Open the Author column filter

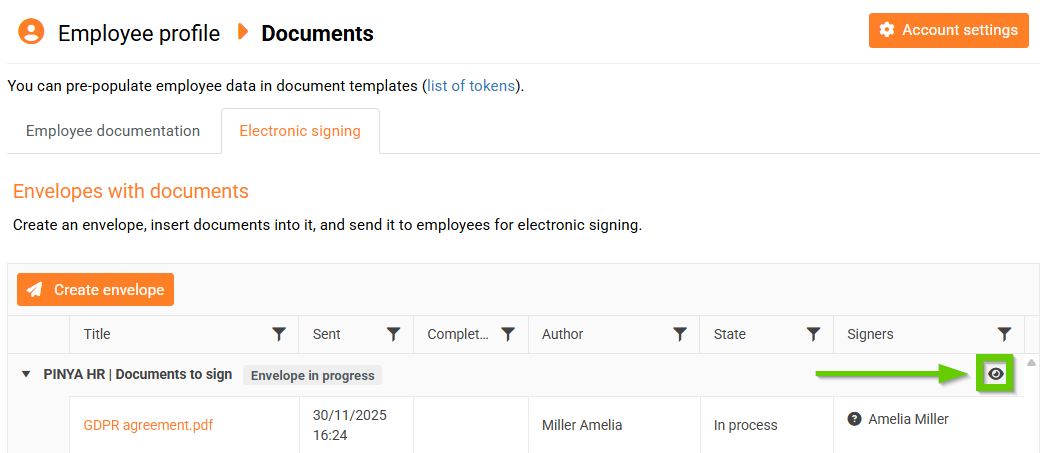pos(680,334)
